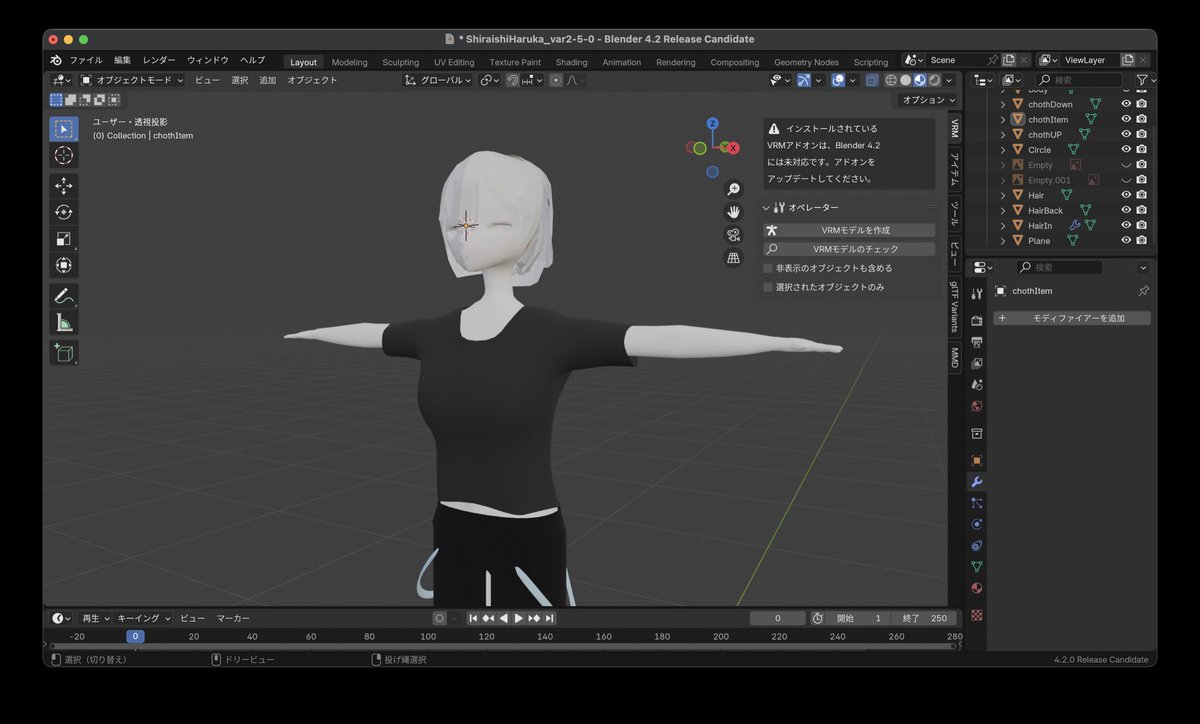Enable selected objects only checkbox

point(768,287)
